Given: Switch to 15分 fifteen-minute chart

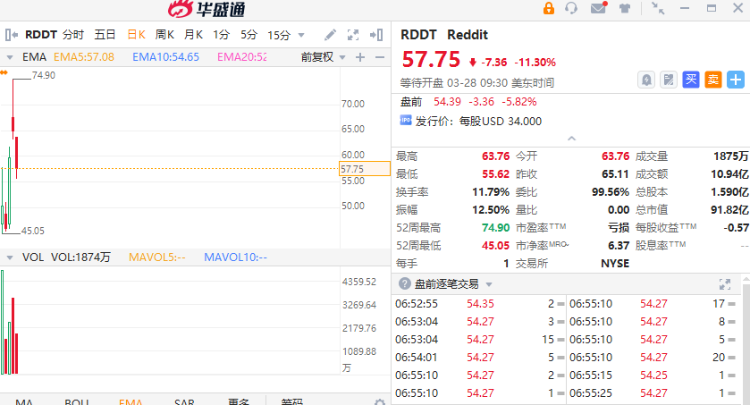Looking at the screenshot, I should tap(279, 35).
